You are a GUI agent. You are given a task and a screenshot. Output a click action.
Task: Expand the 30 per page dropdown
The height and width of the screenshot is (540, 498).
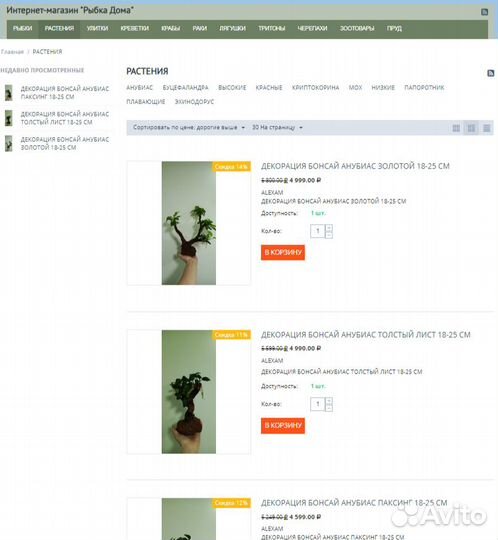[277, 127]
